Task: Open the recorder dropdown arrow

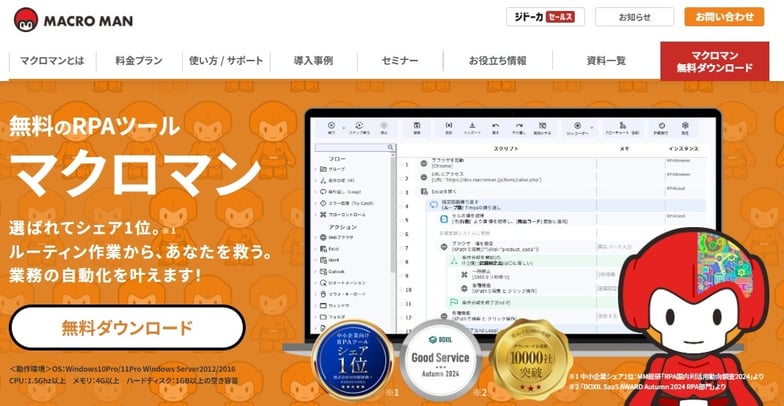Action: [592, 128]
